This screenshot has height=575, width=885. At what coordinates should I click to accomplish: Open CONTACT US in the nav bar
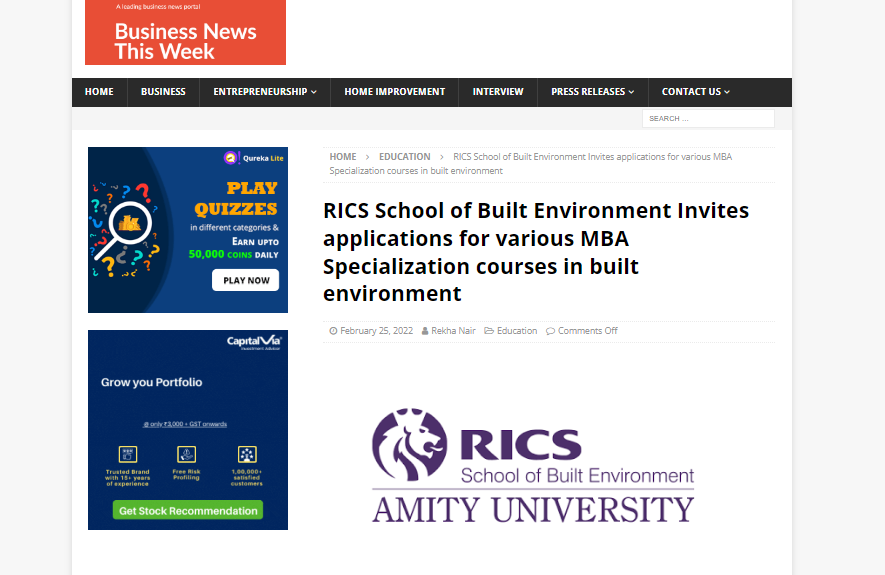[691, 92]
